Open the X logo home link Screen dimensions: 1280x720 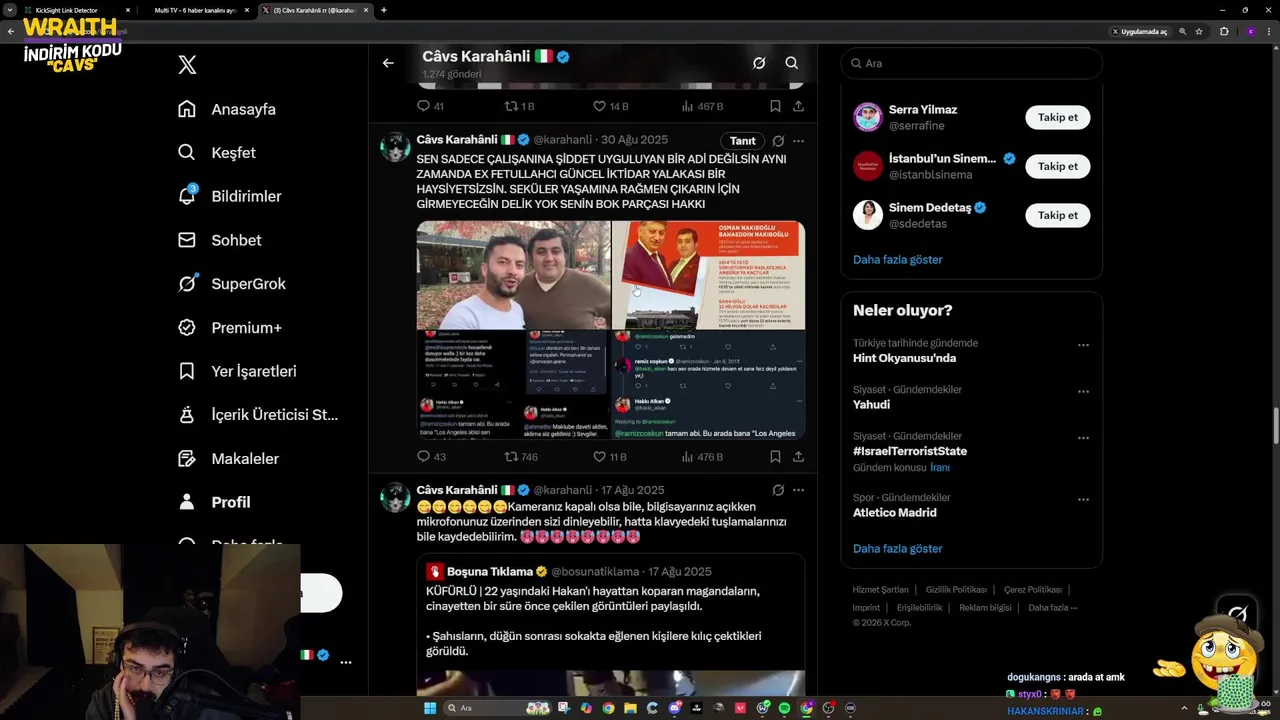(187, 65)
